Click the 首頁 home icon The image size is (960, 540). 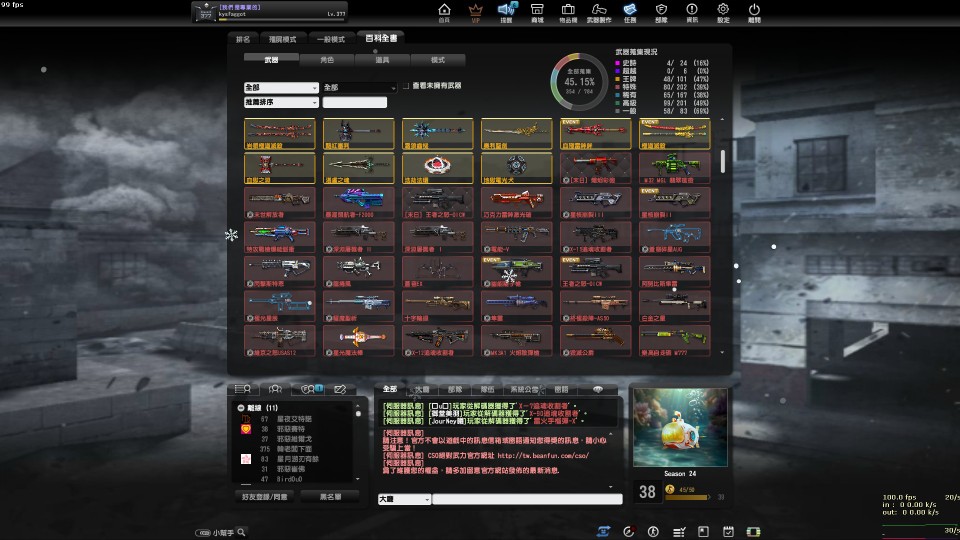click(445, 12)
